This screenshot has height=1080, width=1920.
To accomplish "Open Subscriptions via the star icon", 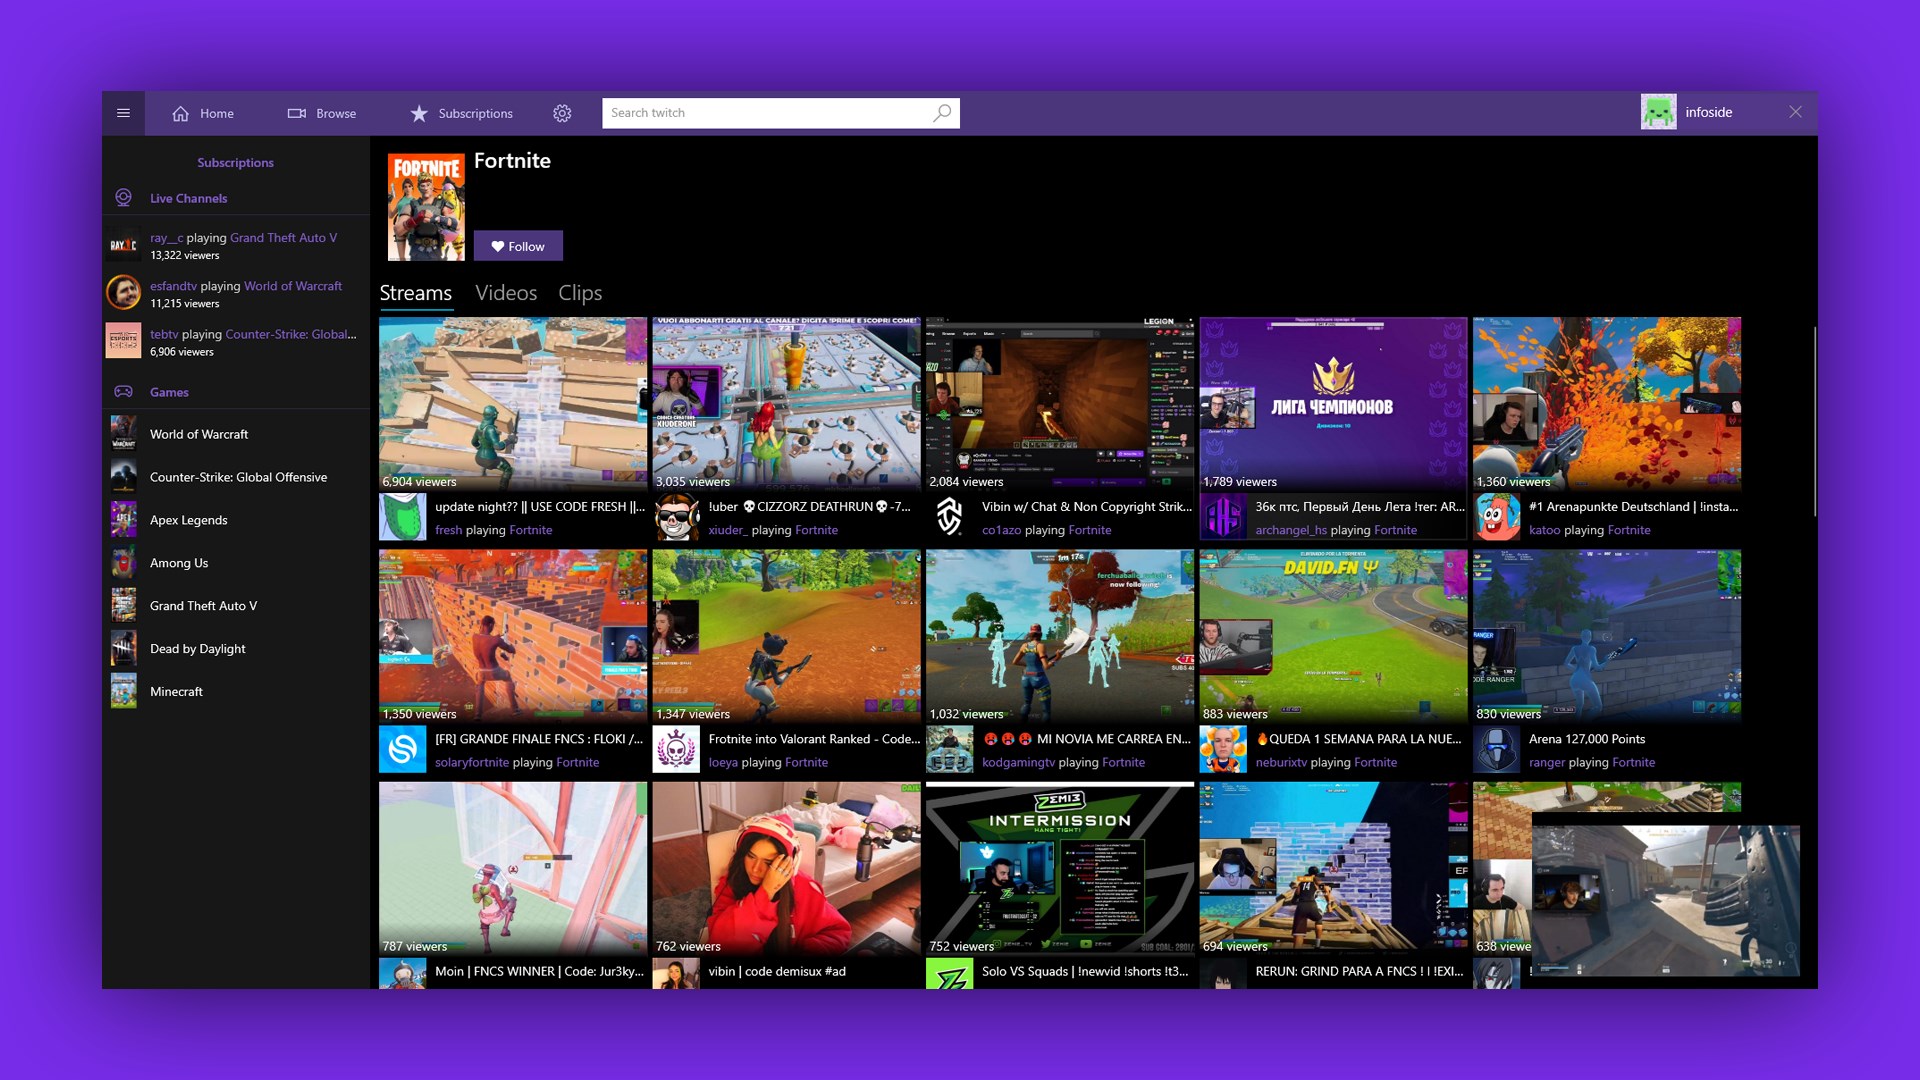I will pyautogui.click(x=419, y=113).
